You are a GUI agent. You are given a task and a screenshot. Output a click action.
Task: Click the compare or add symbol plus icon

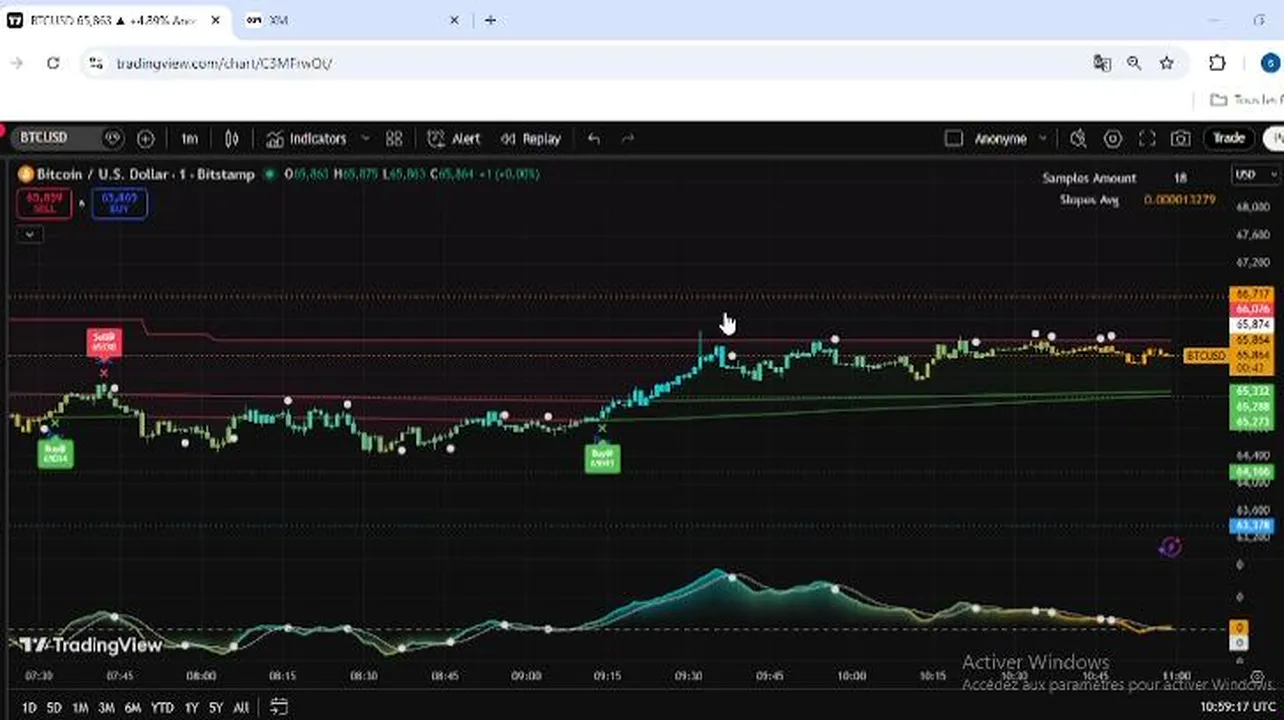tap(145, 139)
